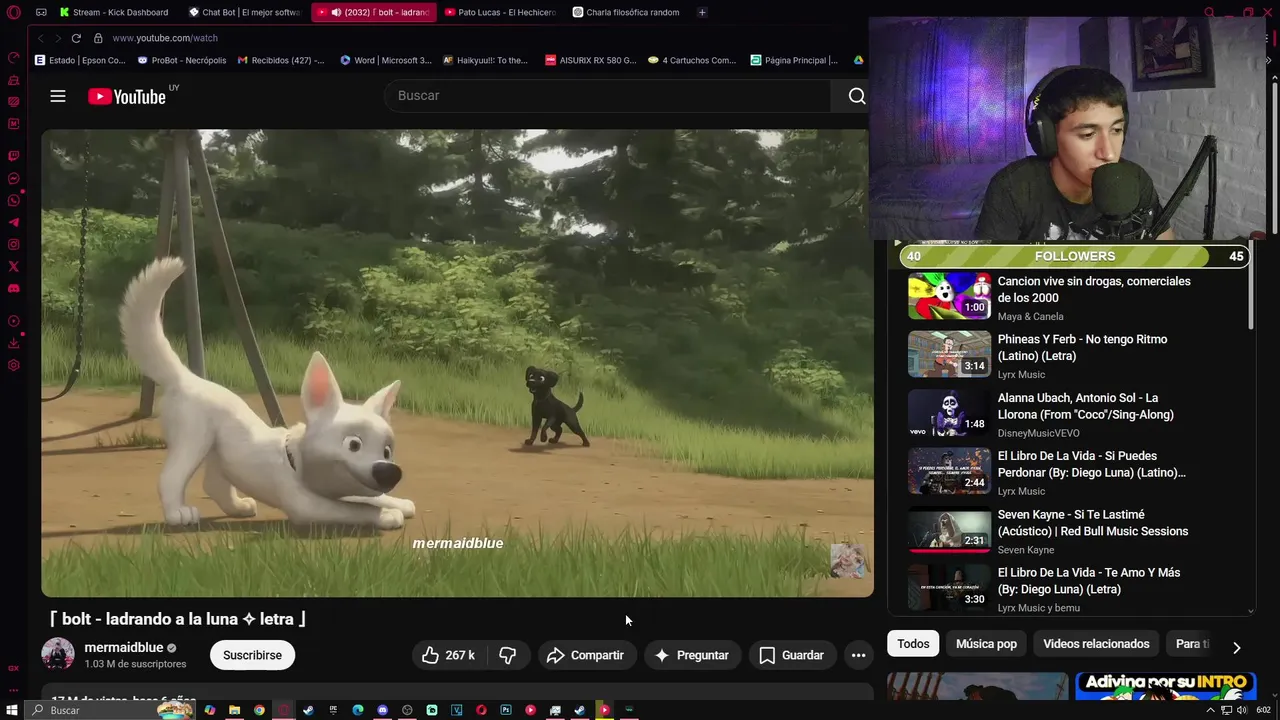Open the sidebar Player icon
Screen dimensions: 1280x720
click(13, 321)
